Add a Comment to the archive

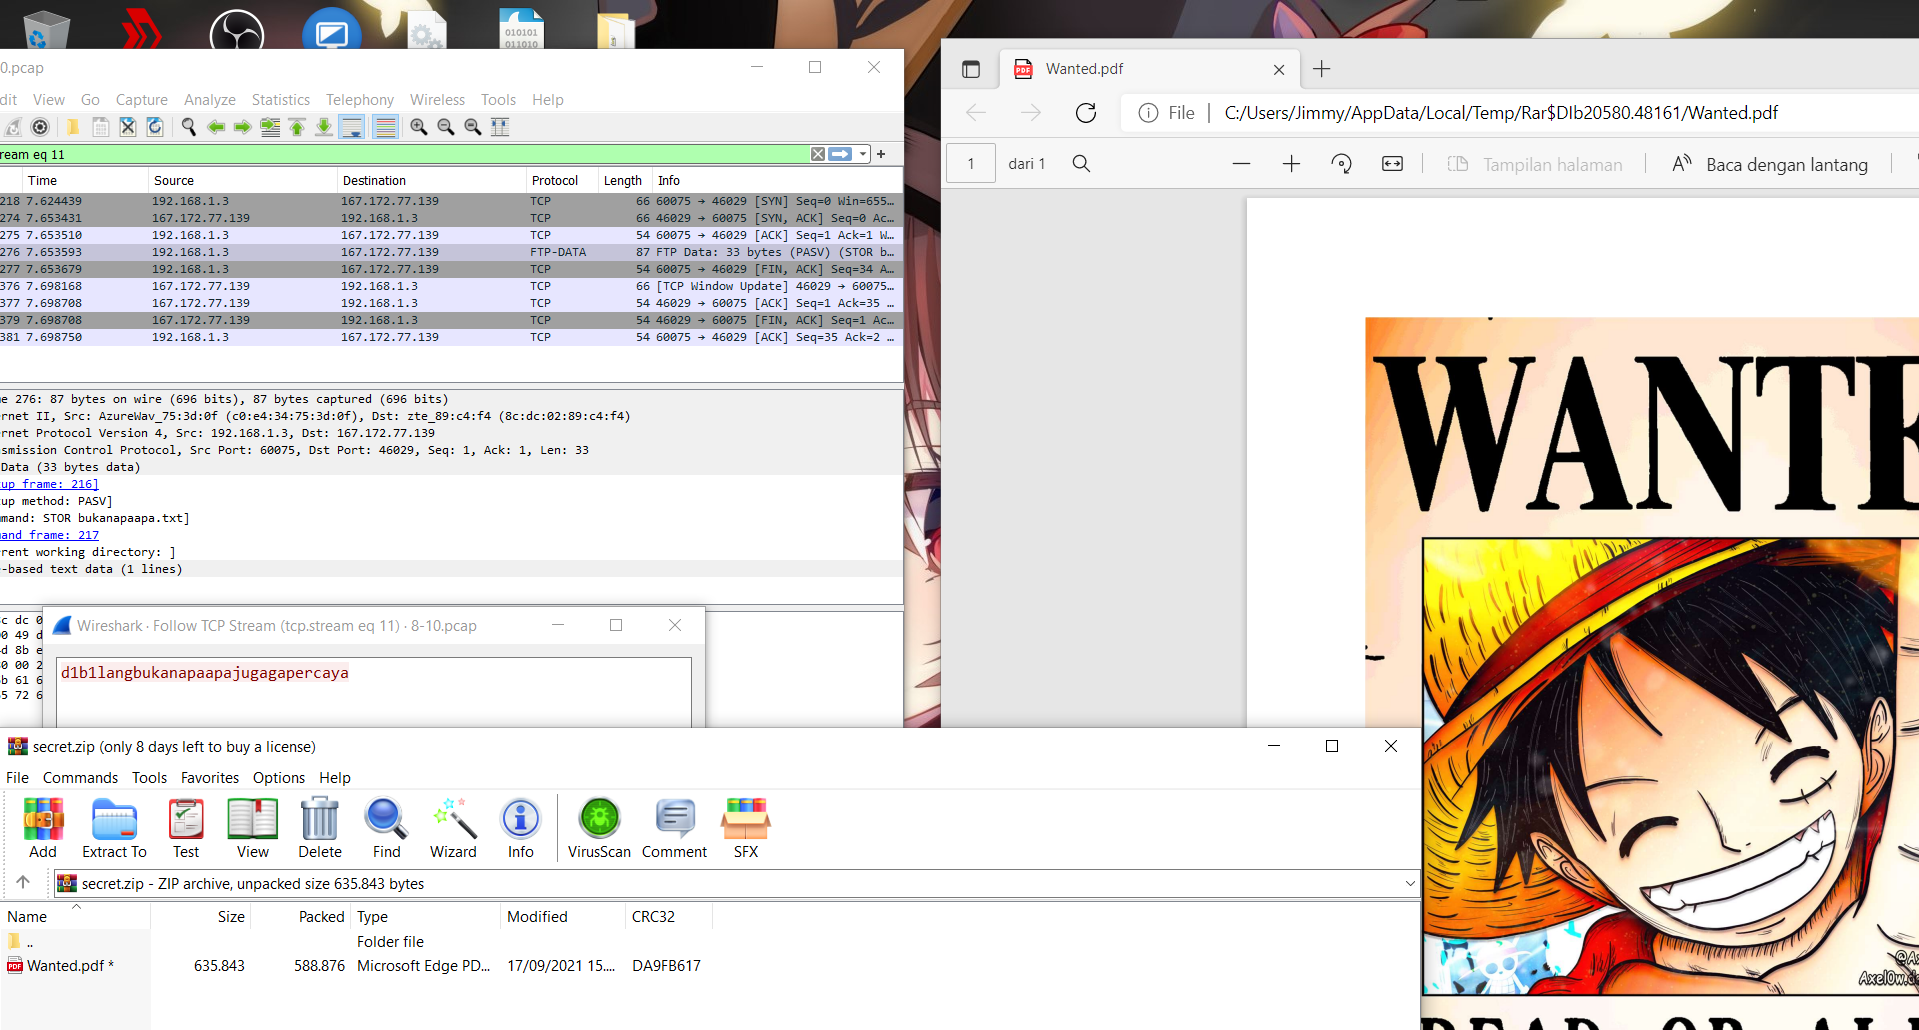coord(674,828)
